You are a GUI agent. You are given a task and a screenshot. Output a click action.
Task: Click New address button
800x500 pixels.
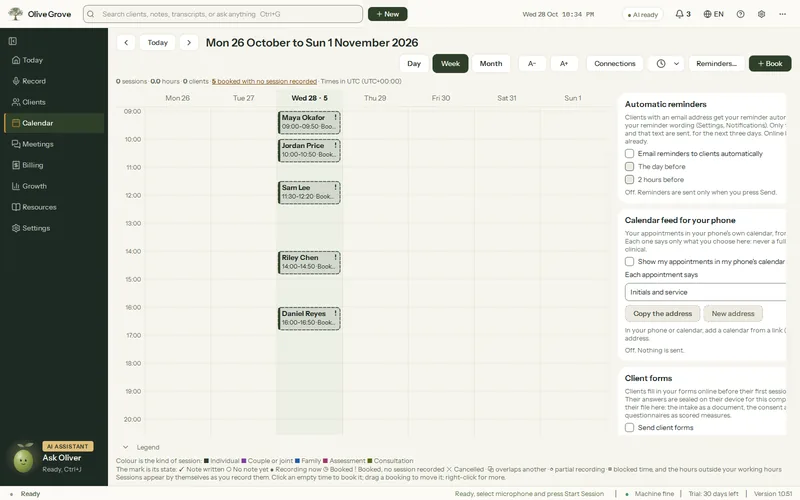[733, 314]
